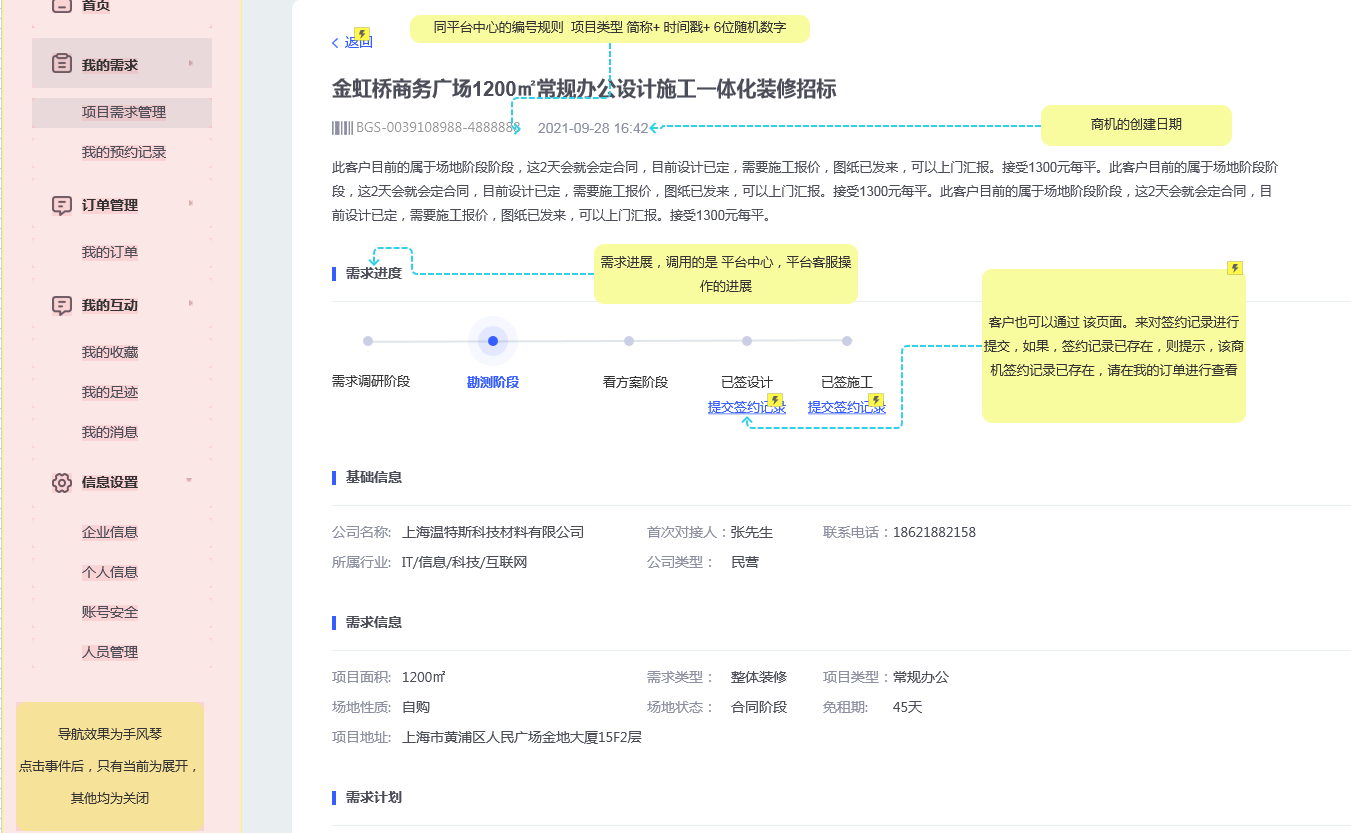Image resolution: width=1351 pixels, height=833 pixels.
Task: Open 个人信息 settings page
Action: (110, 572)
